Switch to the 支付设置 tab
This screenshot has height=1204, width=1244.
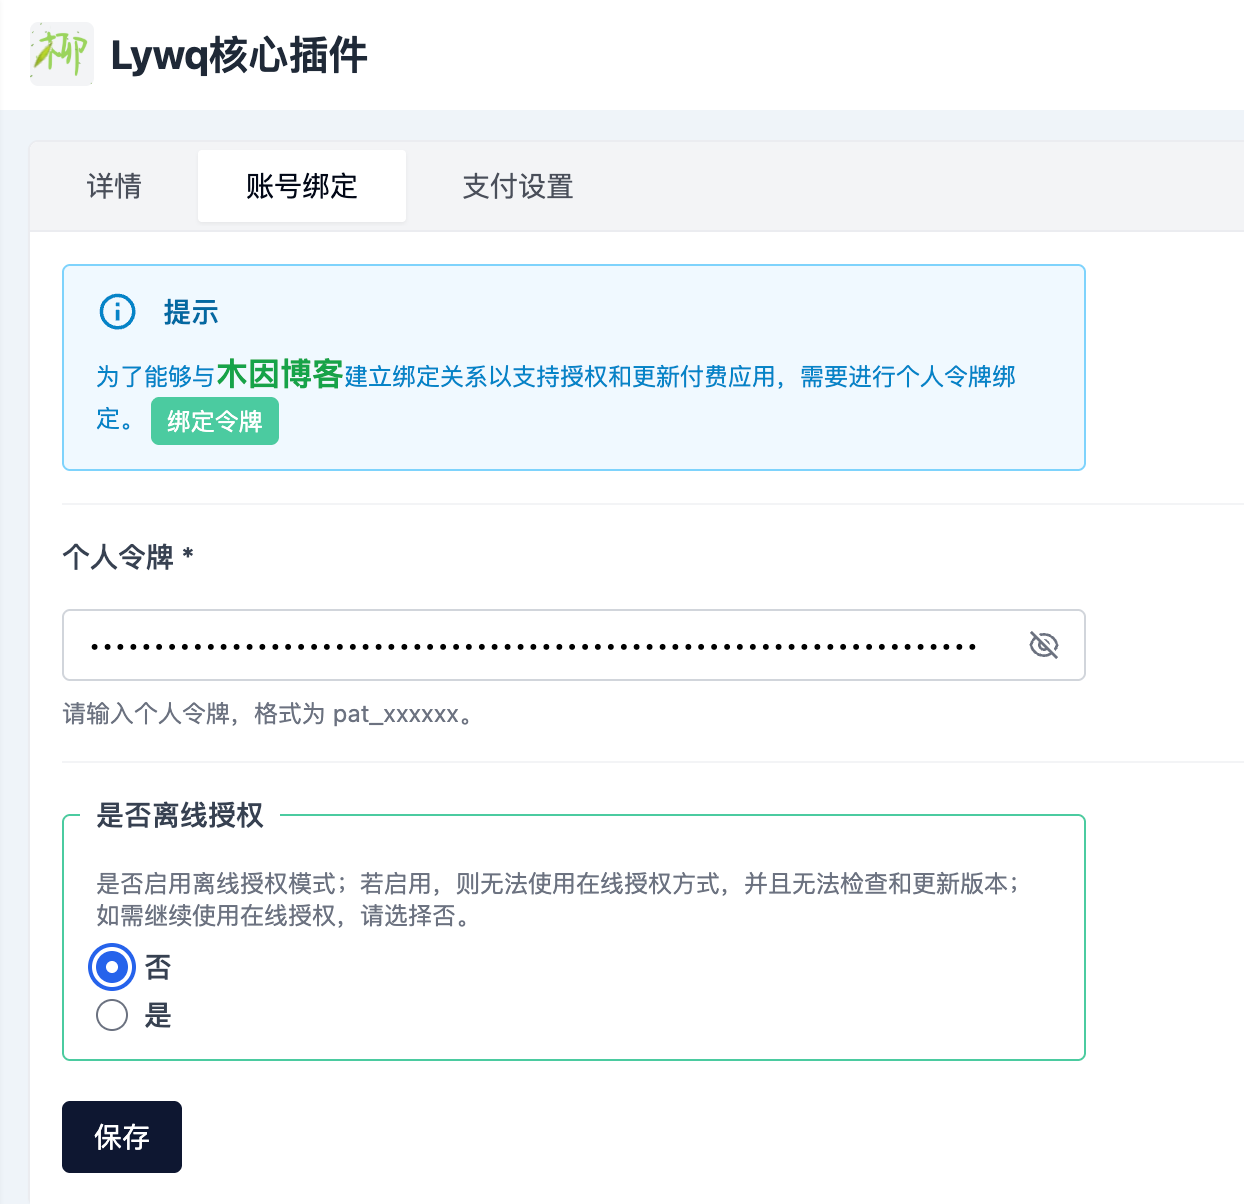click(x=517, y=186)
